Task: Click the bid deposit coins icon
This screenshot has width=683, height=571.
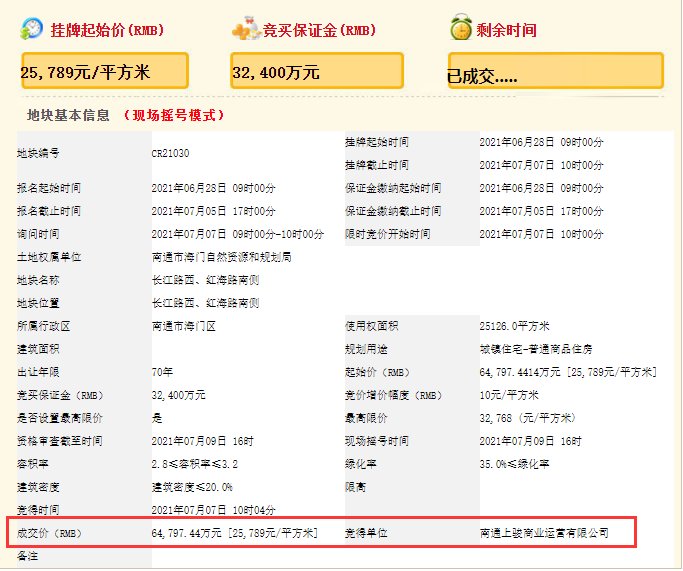Action: coord(246,29)
